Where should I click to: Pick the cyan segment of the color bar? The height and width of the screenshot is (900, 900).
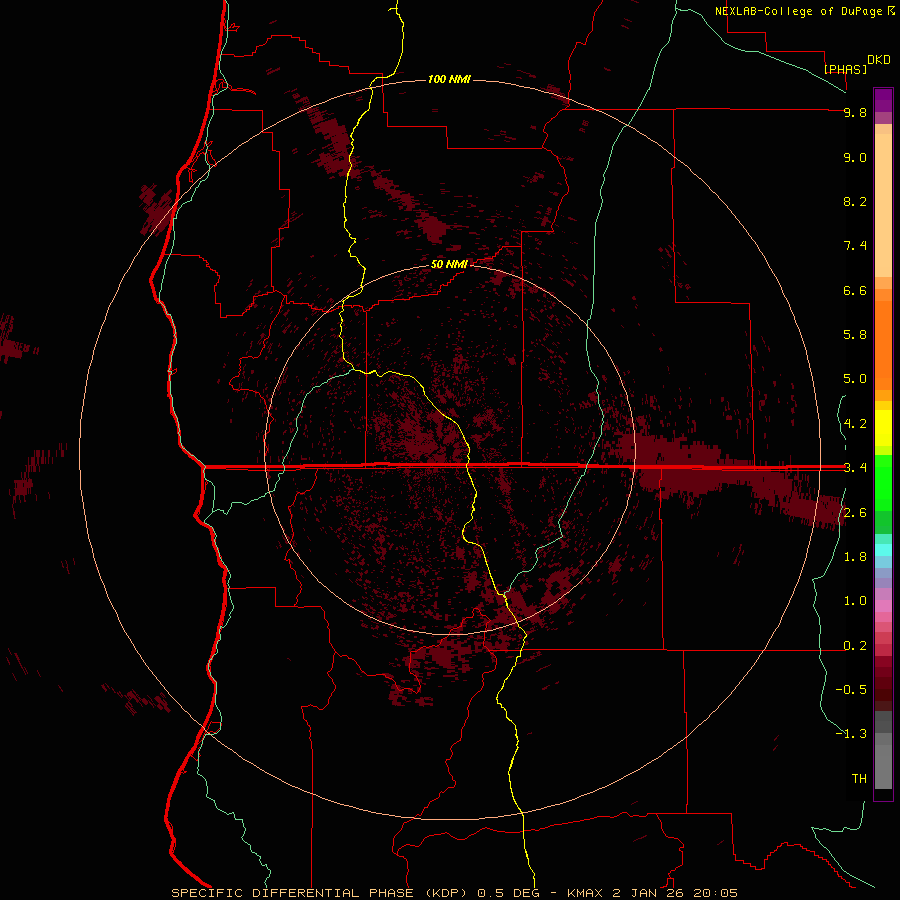pos(883,550)
